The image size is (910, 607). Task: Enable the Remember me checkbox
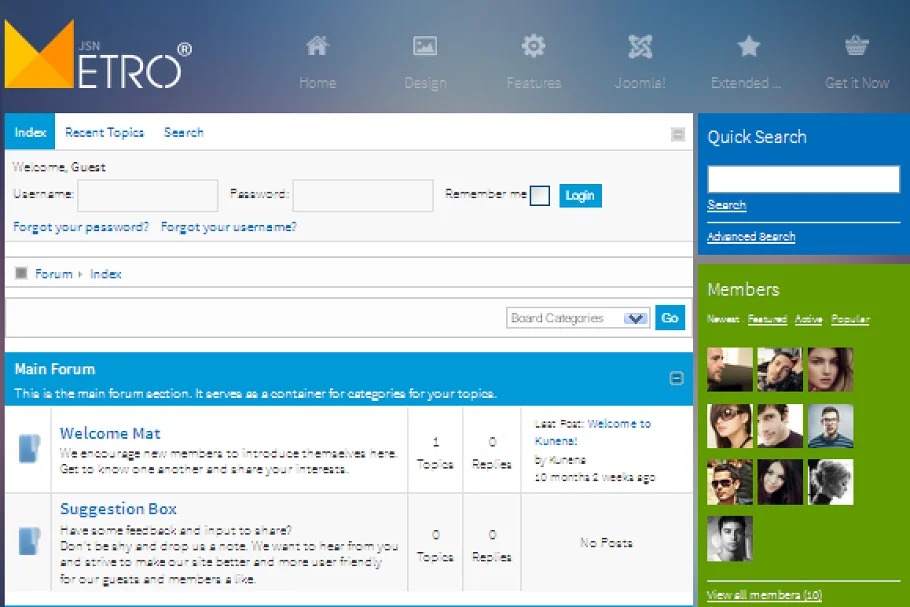[540, 196]
